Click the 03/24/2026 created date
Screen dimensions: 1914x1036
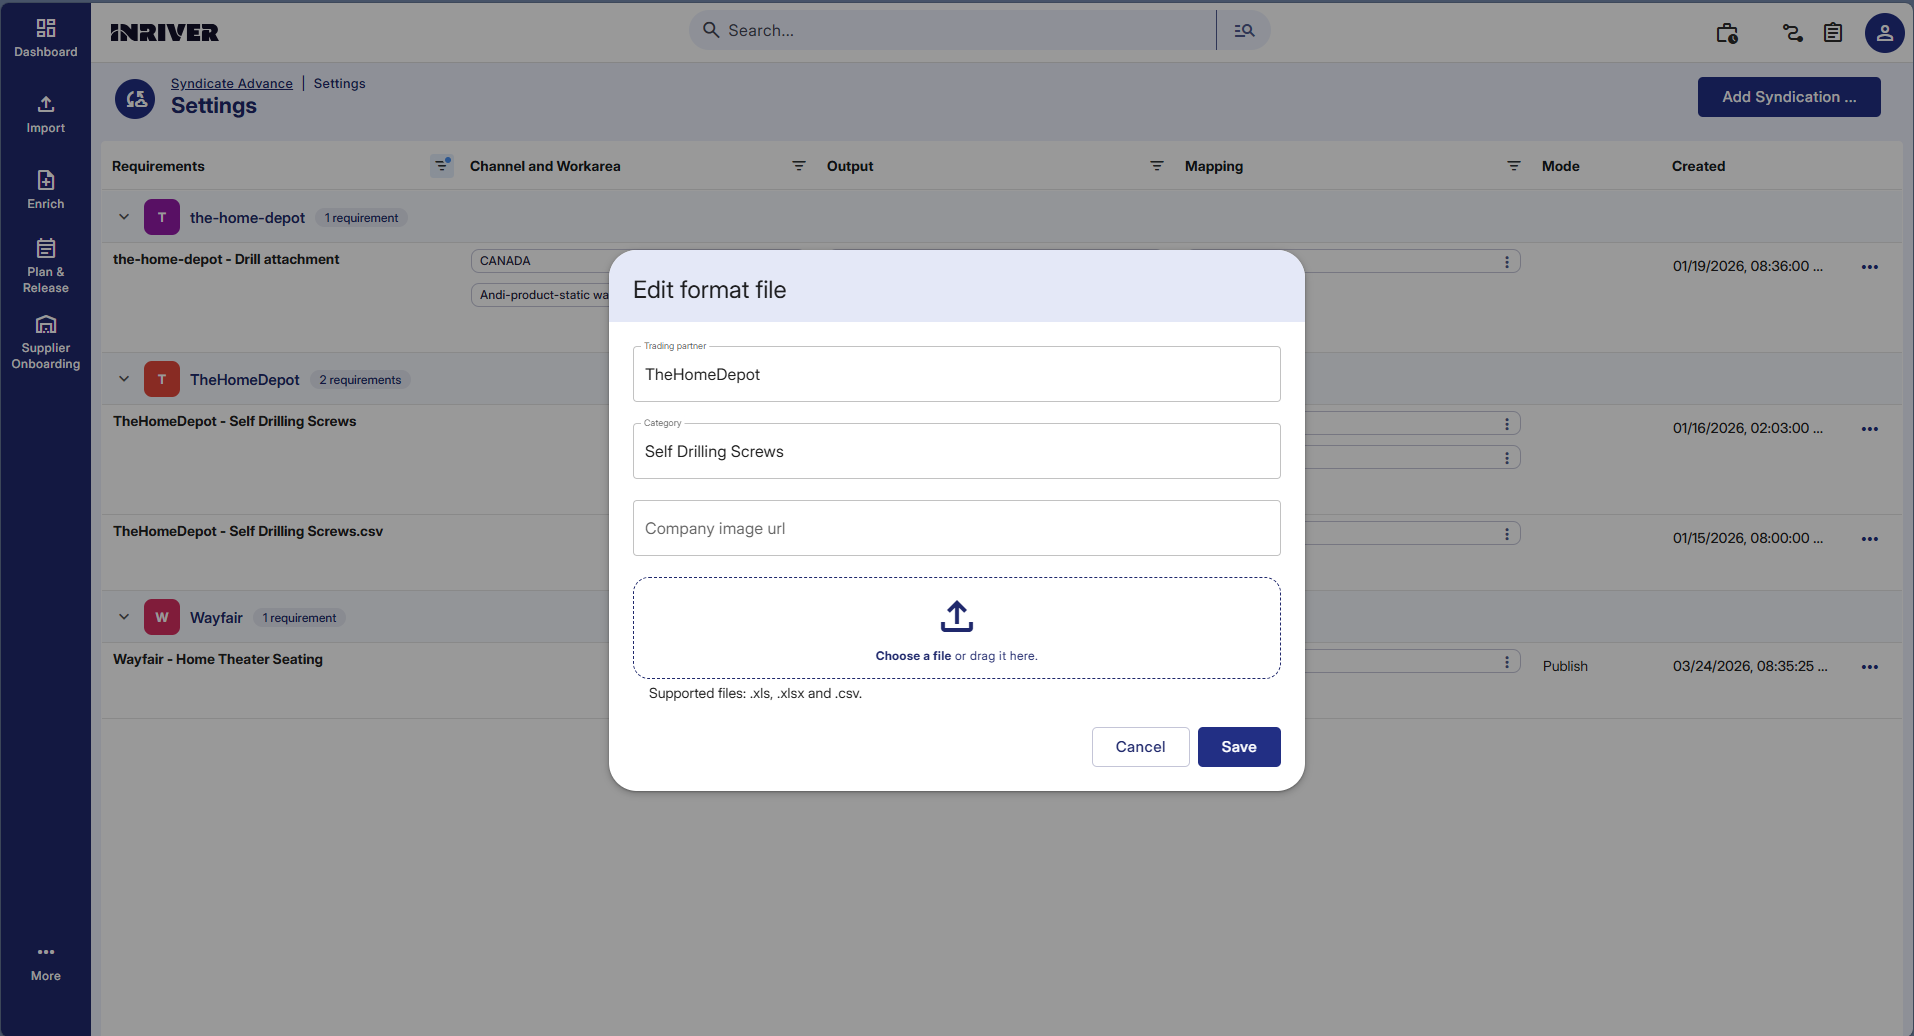[1750, 666]
